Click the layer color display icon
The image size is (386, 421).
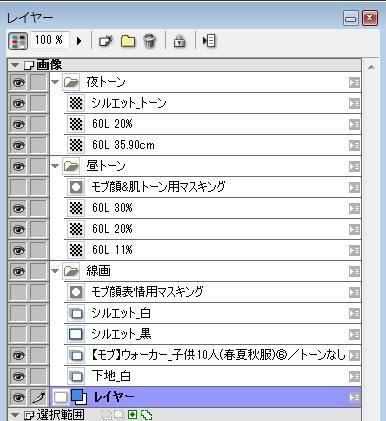(18, 41)
